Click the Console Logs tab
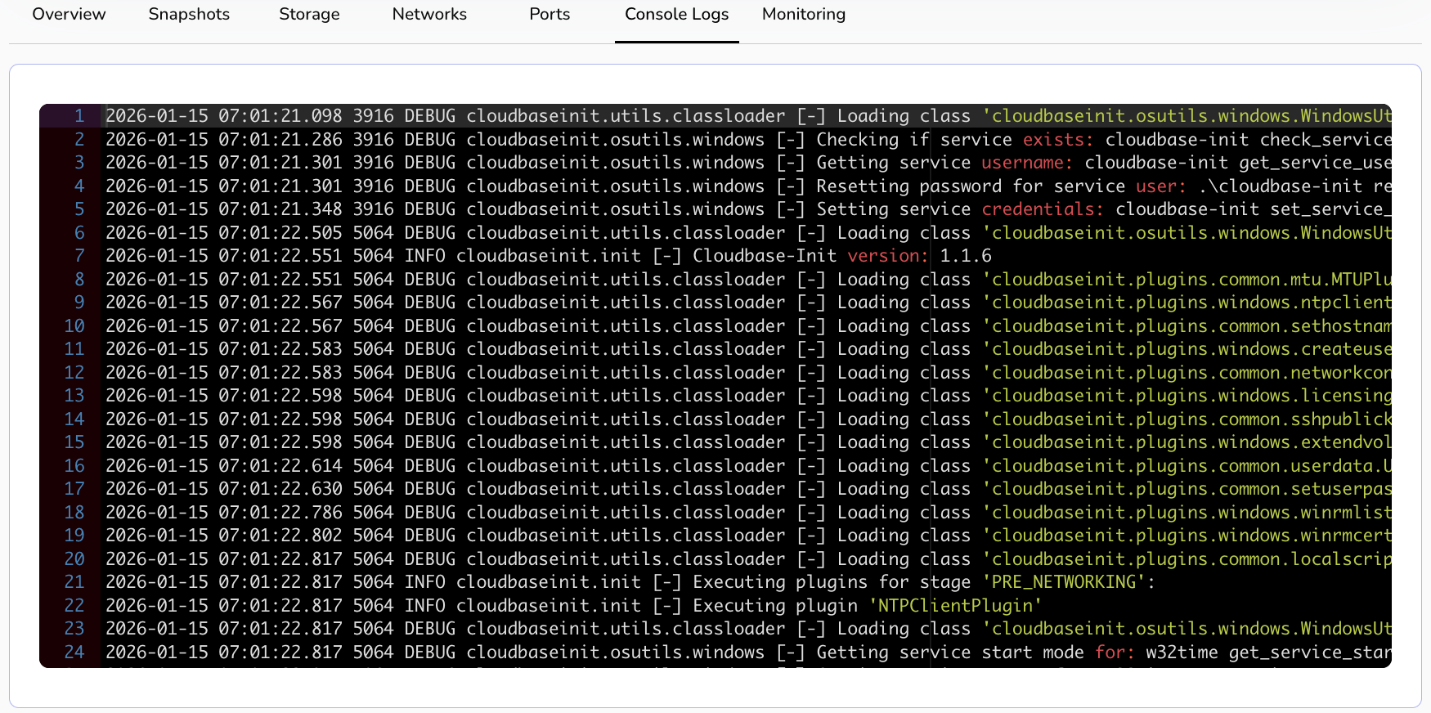The height and width of the screenshot is (713, 1431). click(x=676, y=15)
